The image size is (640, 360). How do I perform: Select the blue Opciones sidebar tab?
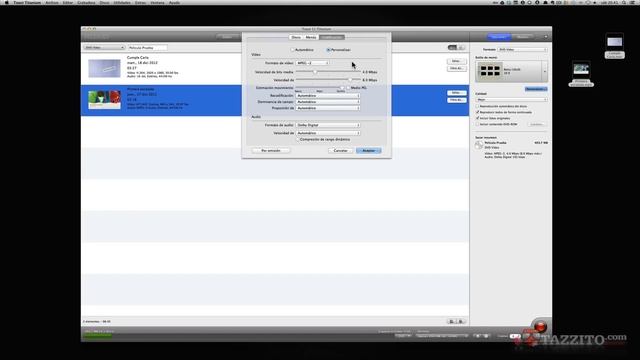(x=498, y=37)
